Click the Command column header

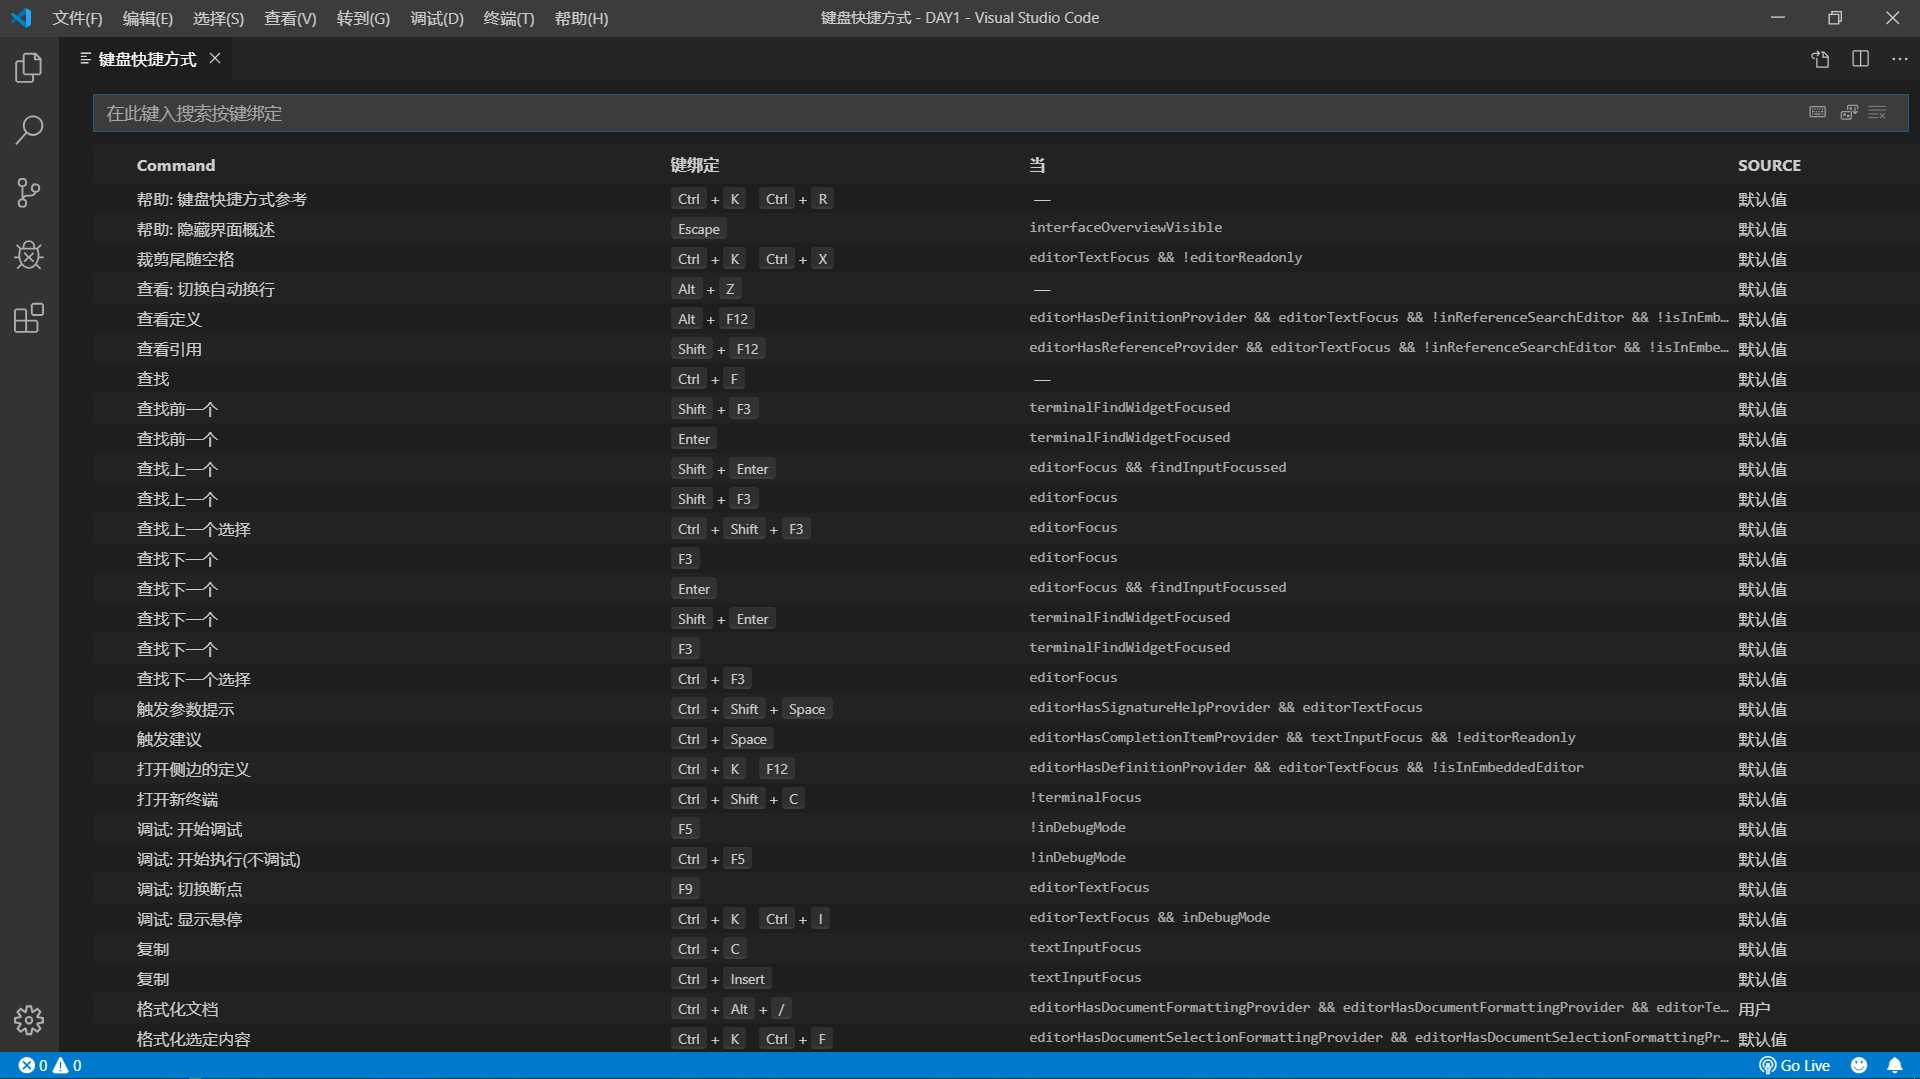176,165
